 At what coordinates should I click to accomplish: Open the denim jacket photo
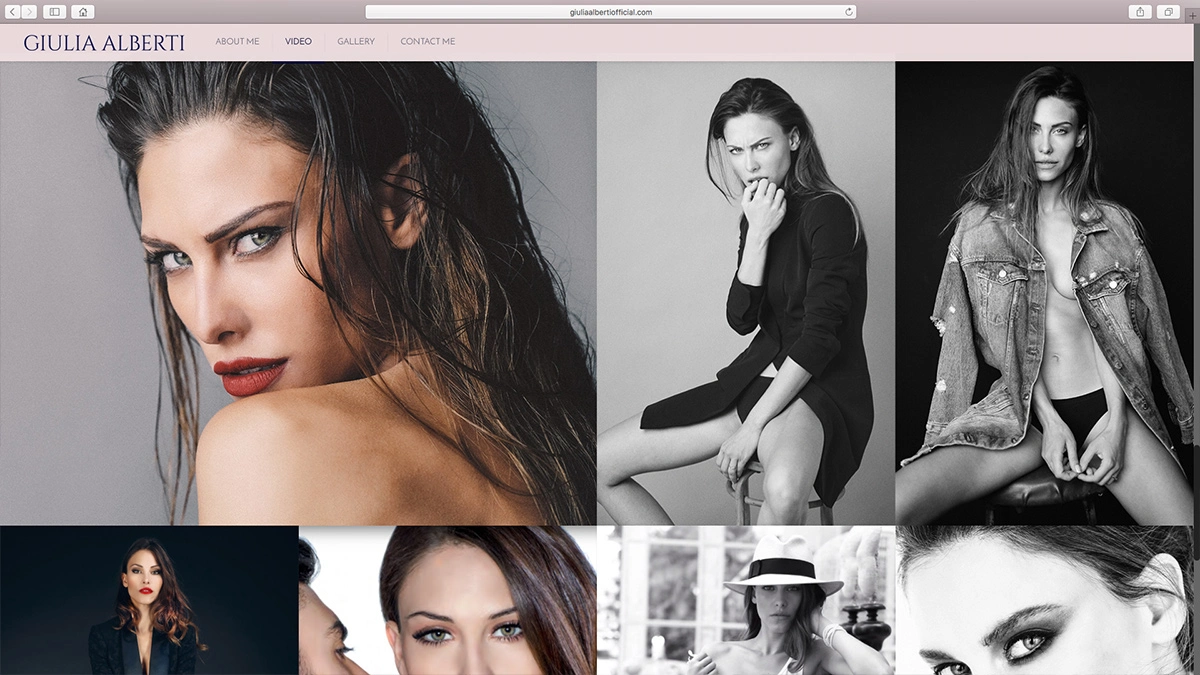click(1043, 293)
